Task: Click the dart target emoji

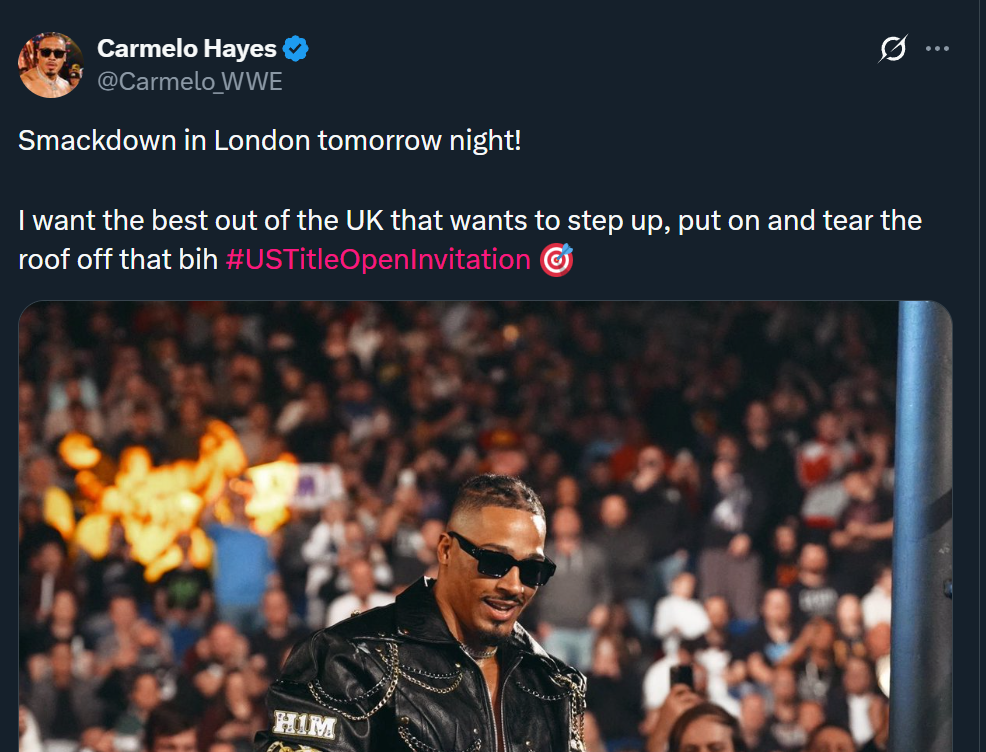Action: coord(557,260)
